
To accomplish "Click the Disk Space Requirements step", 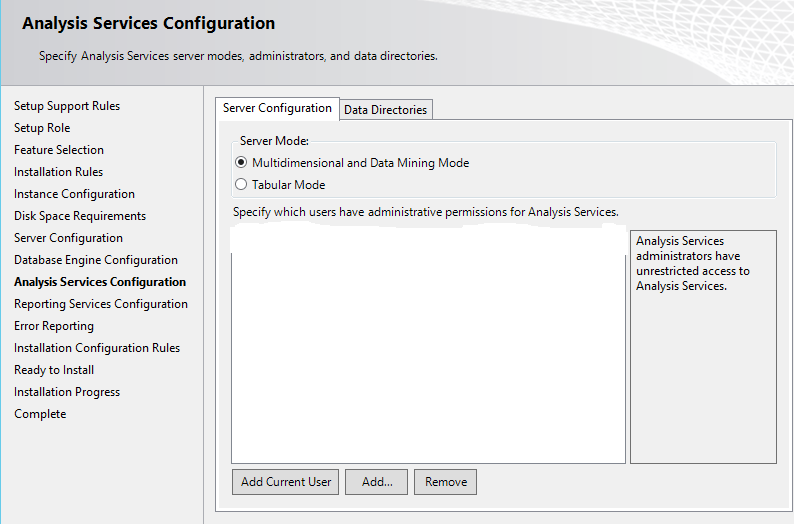I will pyautogui.click(x=80, y=216).
